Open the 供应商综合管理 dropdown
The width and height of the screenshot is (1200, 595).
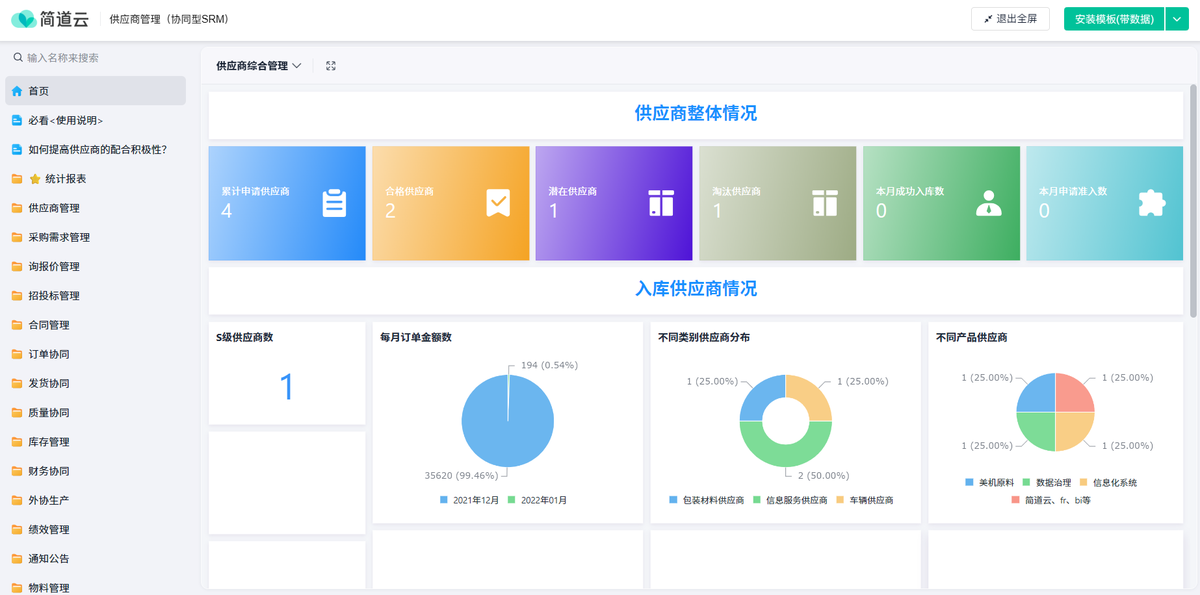pyautogui.click(x=259, y=66)
